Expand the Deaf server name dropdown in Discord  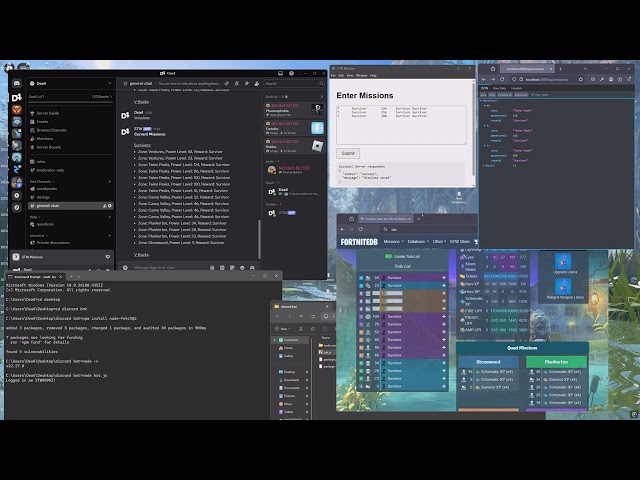109,83
